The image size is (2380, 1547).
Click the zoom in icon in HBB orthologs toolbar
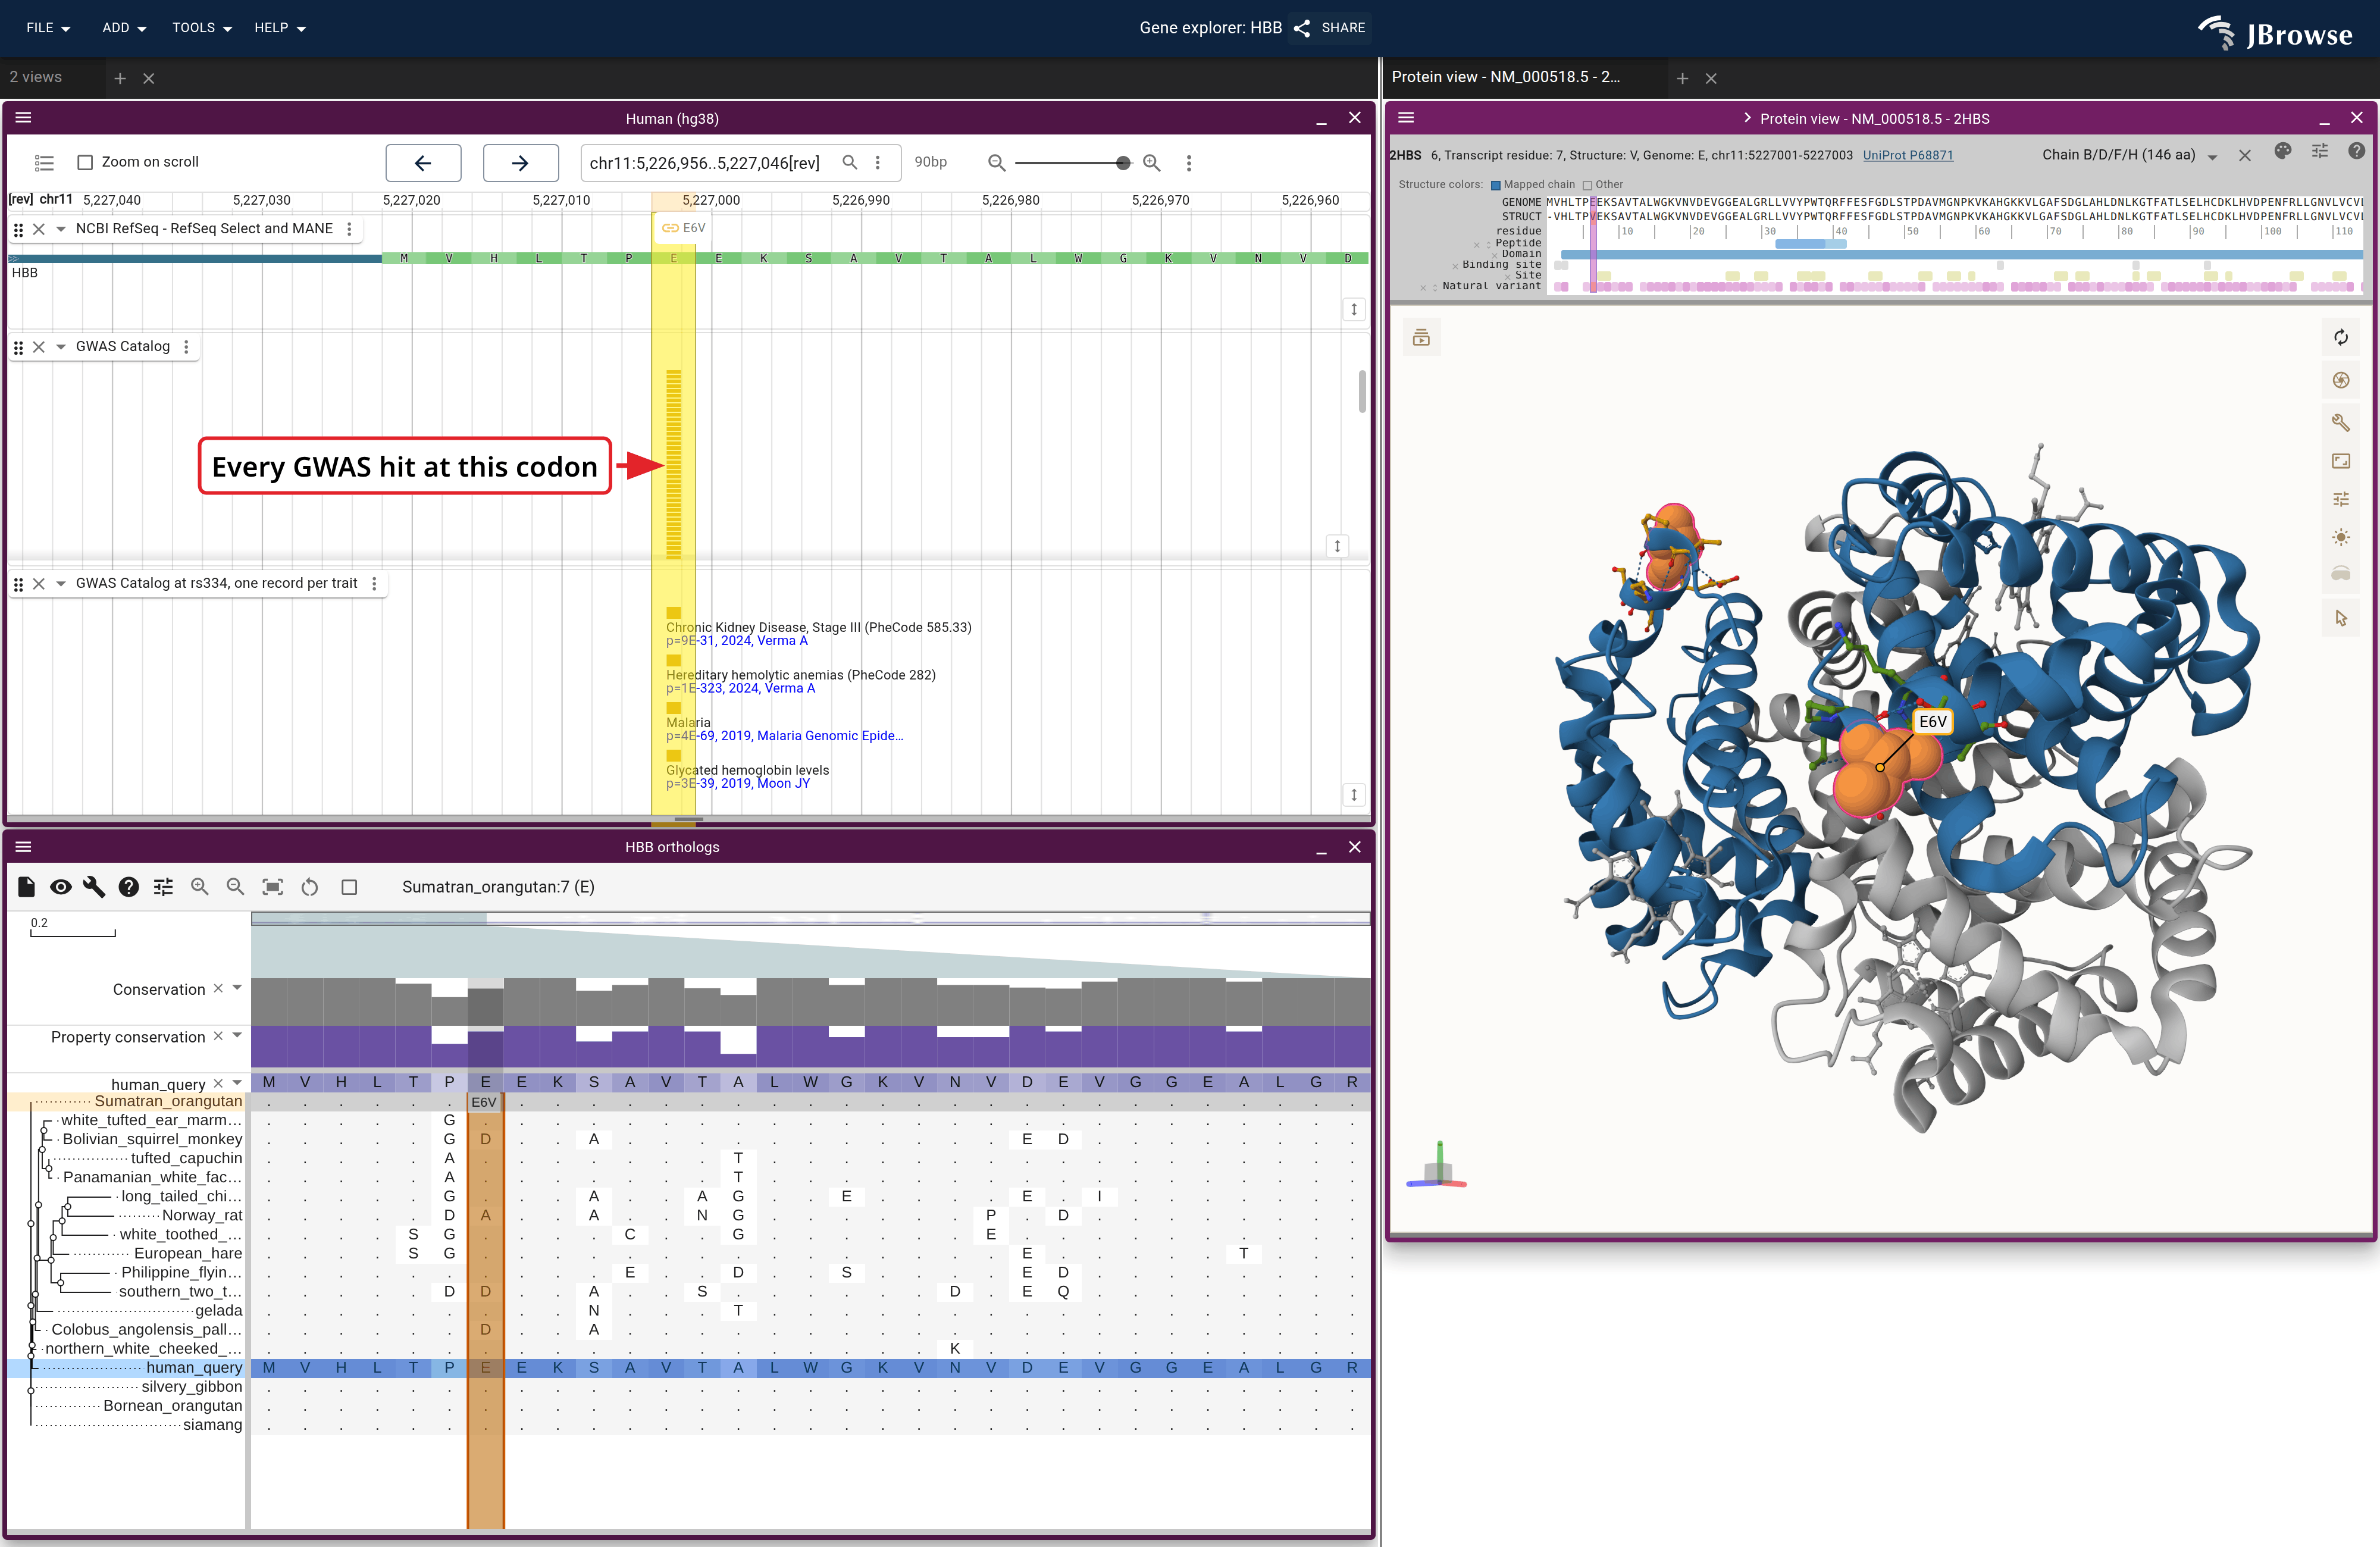pos(200,887)
